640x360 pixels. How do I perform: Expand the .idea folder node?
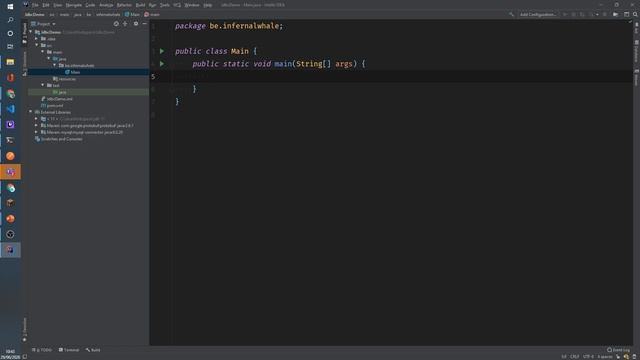[x=37, y=39]
